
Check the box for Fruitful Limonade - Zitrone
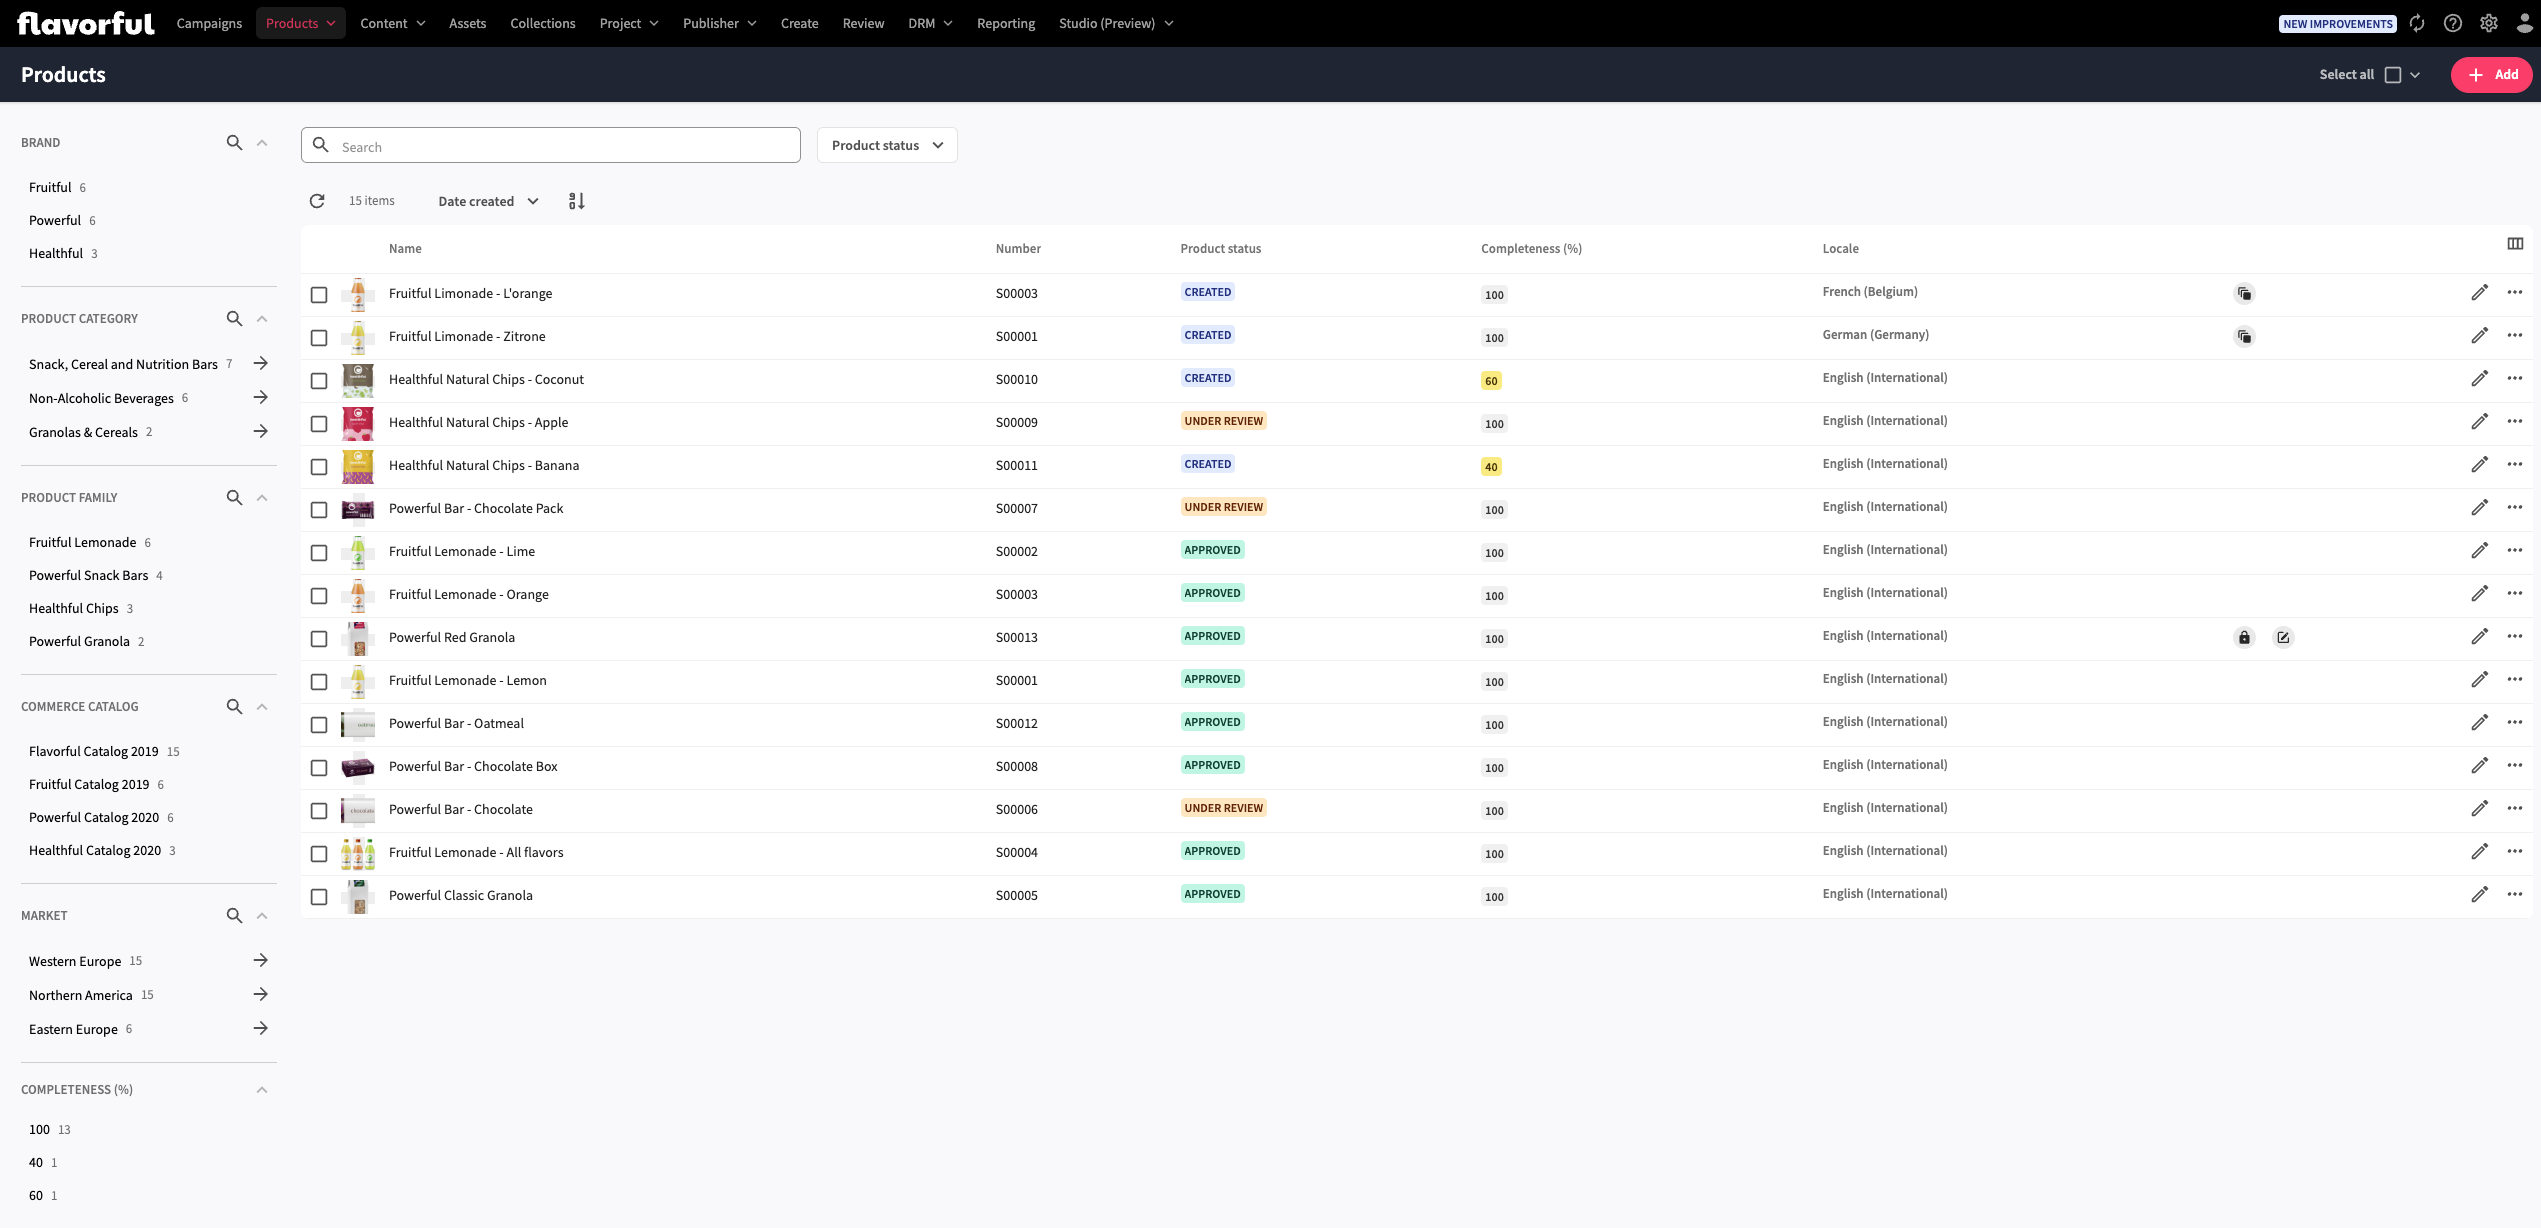click(319, 338)
